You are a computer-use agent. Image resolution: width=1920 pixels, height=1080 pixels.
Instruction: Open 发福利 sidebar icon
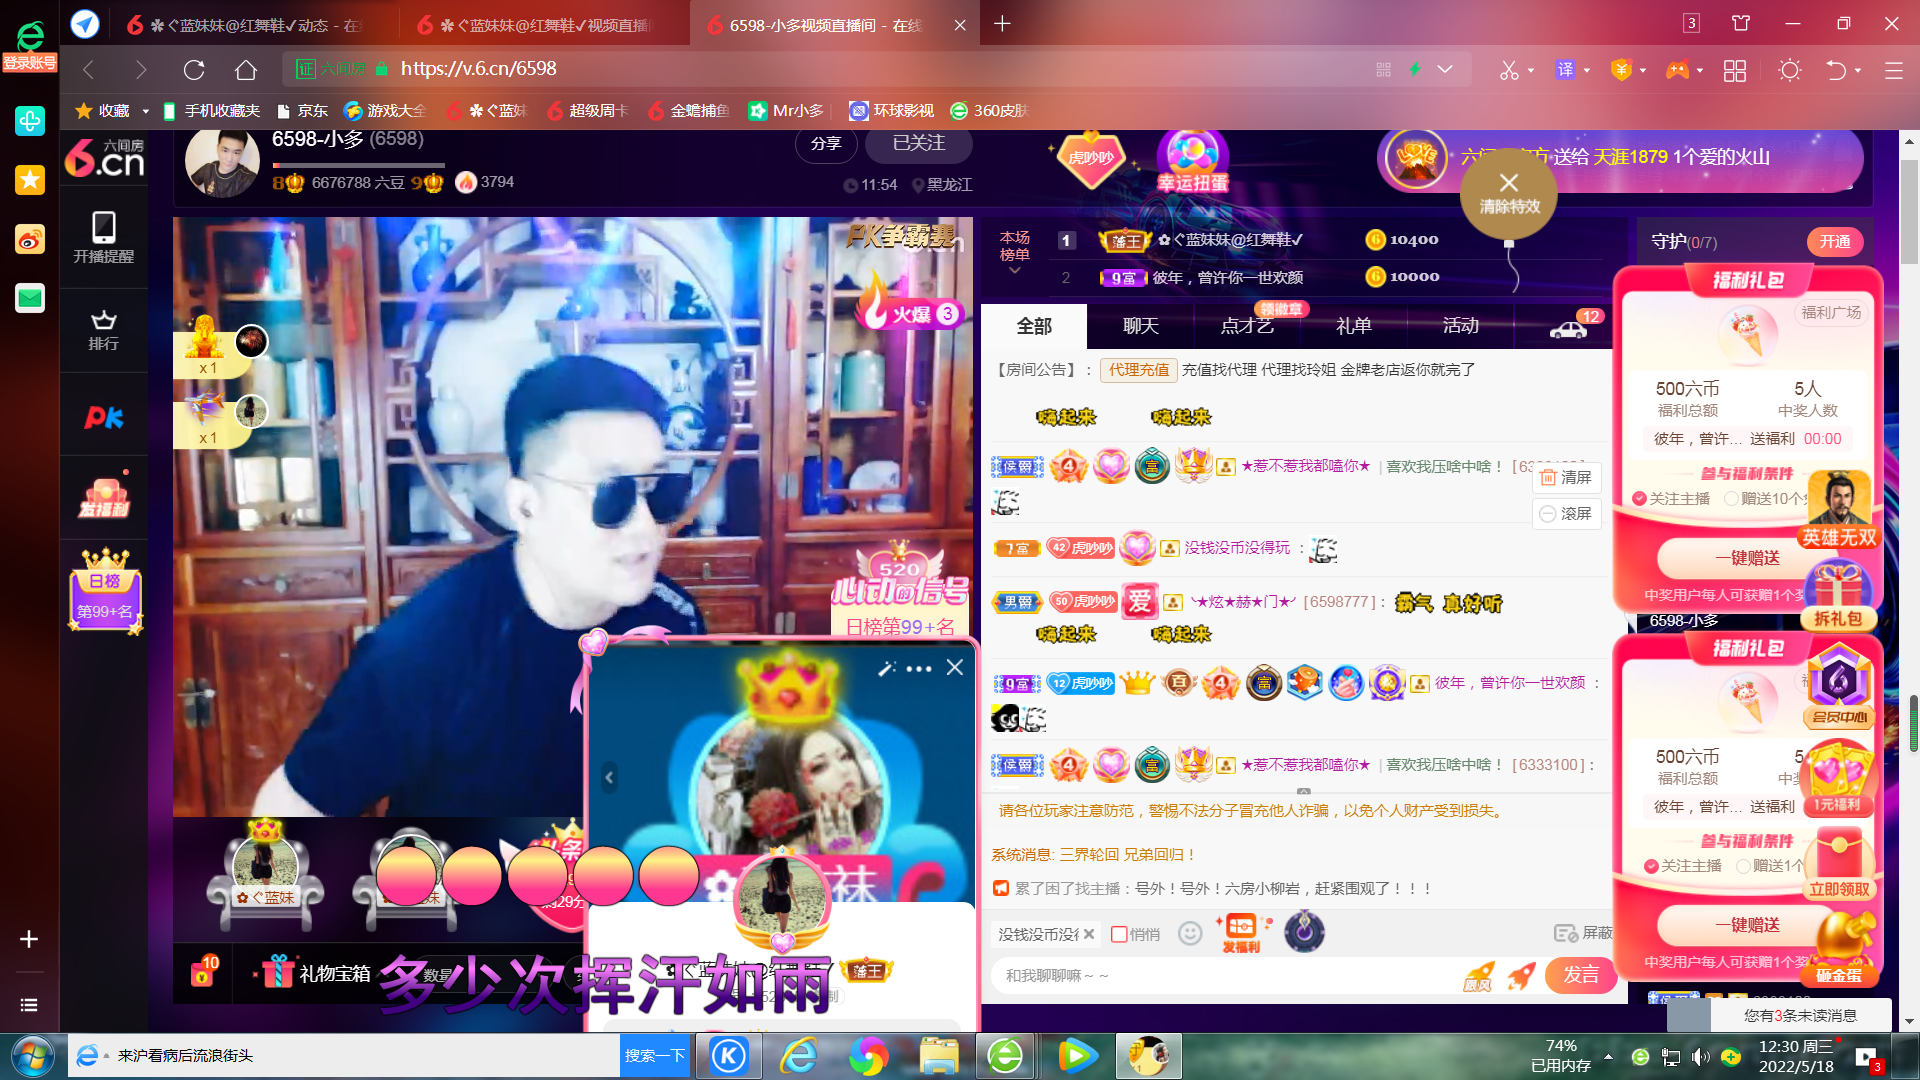[x=104, y=497]
